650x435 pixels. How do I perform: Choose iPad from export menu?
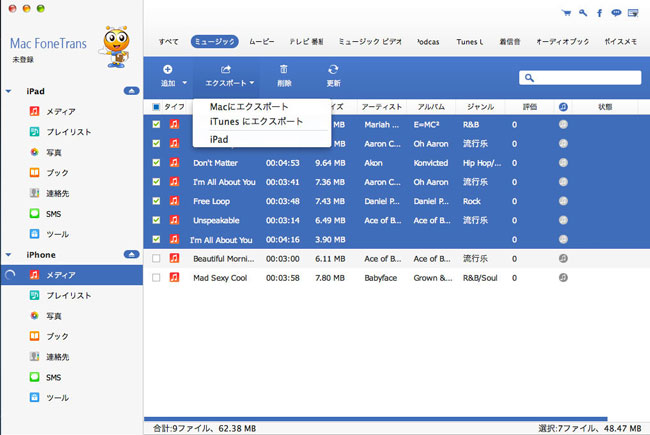coord(219,139)
